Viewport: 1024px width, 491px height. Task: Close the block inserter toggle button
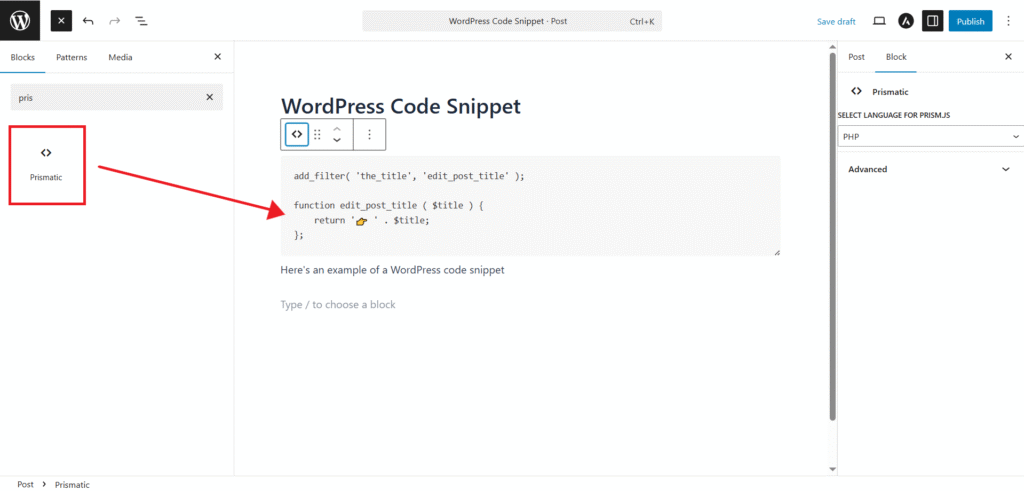61,21
